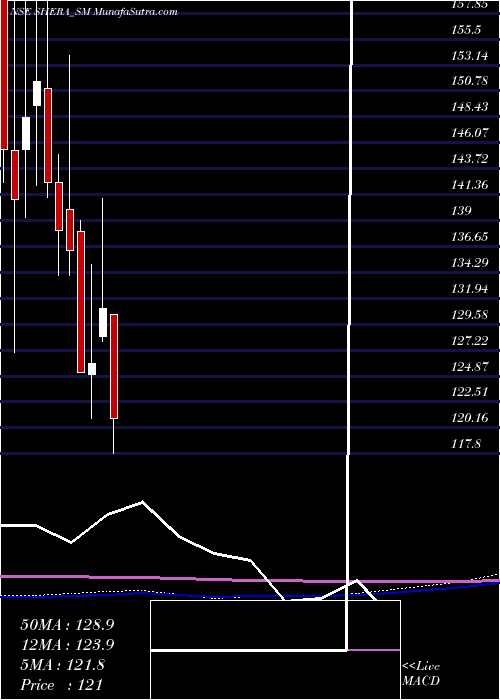Image resolution: width=500 pixels, height=700 pixels.
Task: Click the blue moving average line
Action: click(x=250, y=594)
